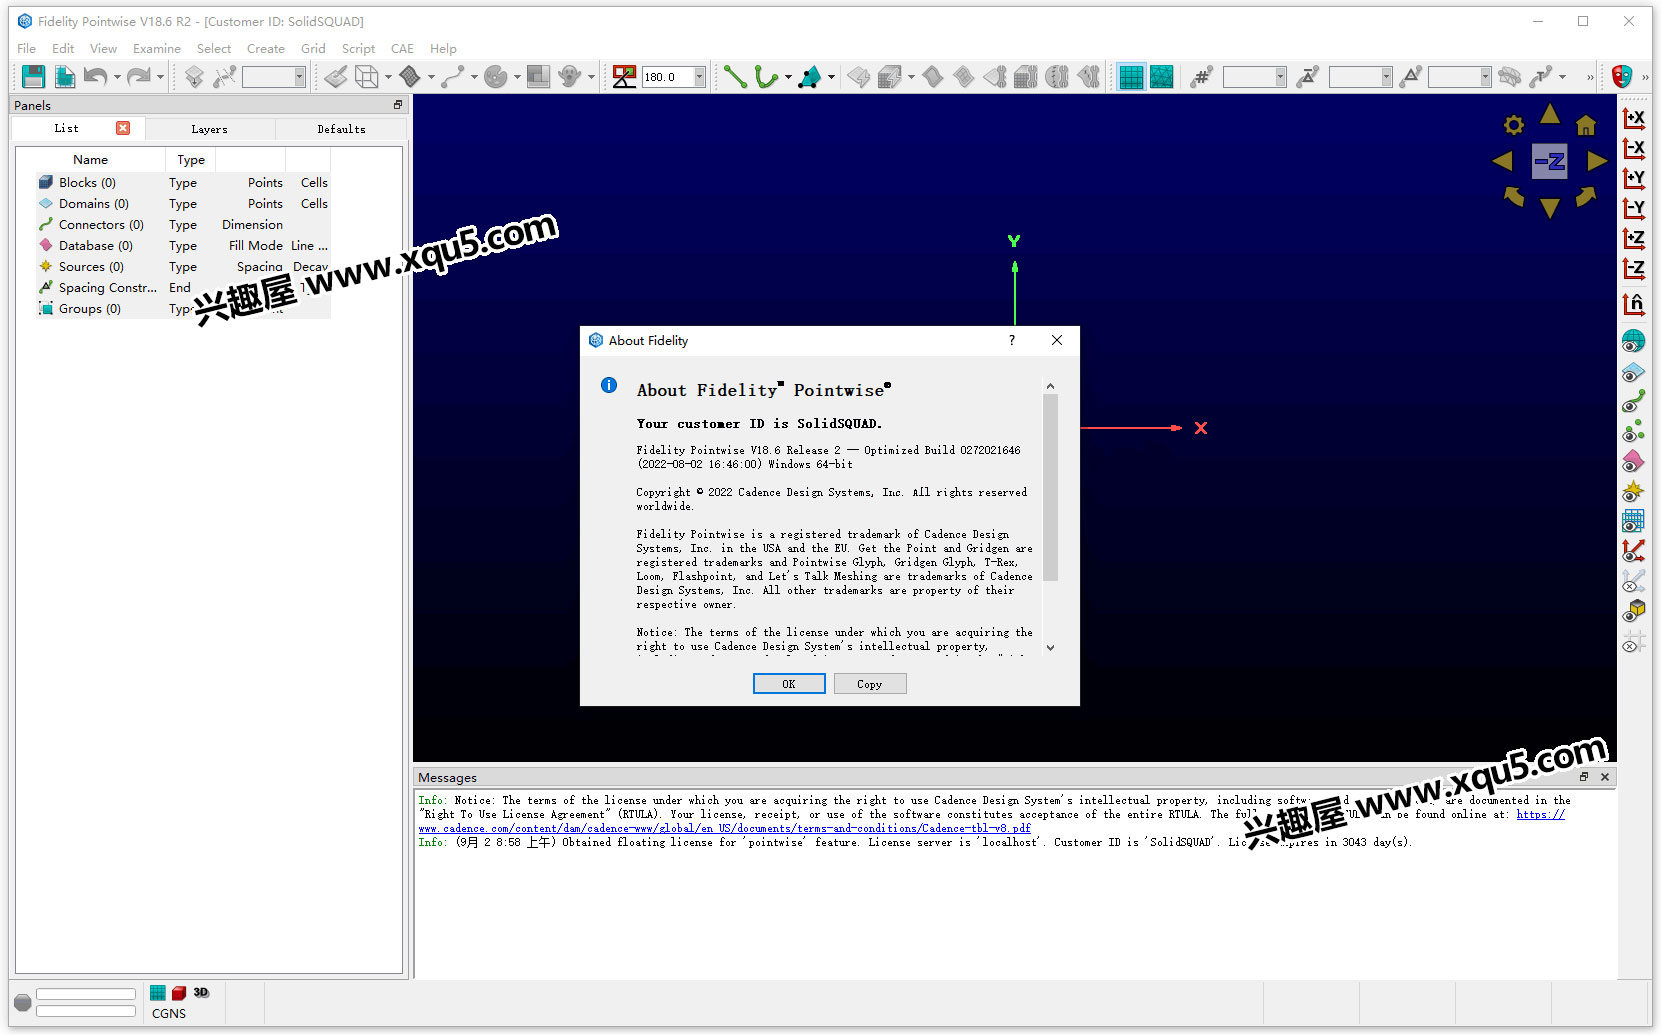Set view to -Y axis
The image size is (1661, 1035).
1633,208
